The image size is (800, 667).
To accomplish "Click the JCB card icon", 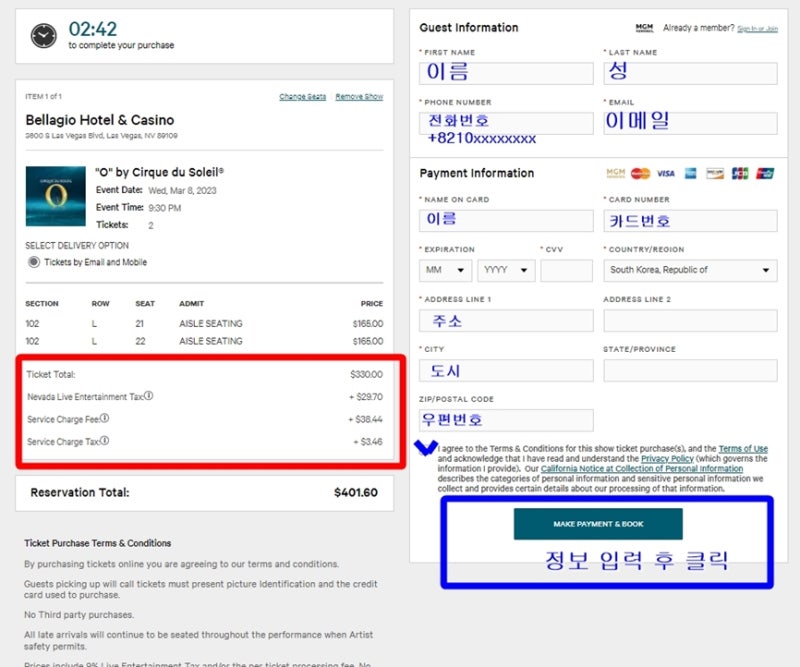I will [740, 174].
